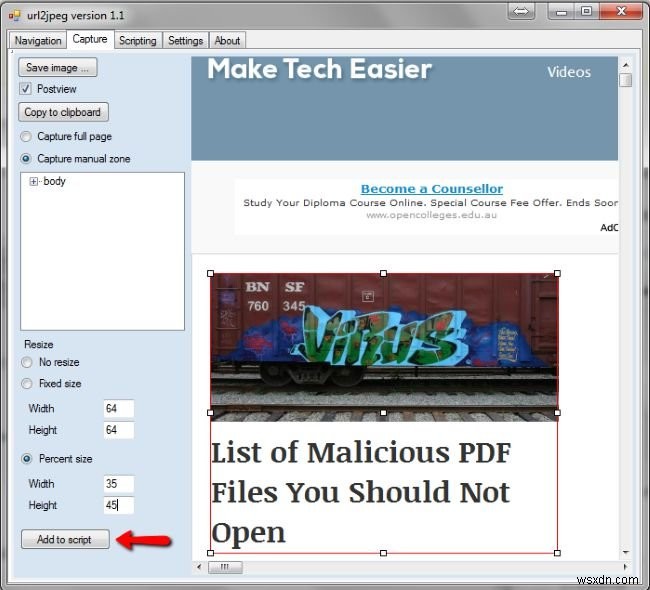650x590 pixels.
Task: Click the horizontal scrollbar left arrow
Action: click(199, 567)
